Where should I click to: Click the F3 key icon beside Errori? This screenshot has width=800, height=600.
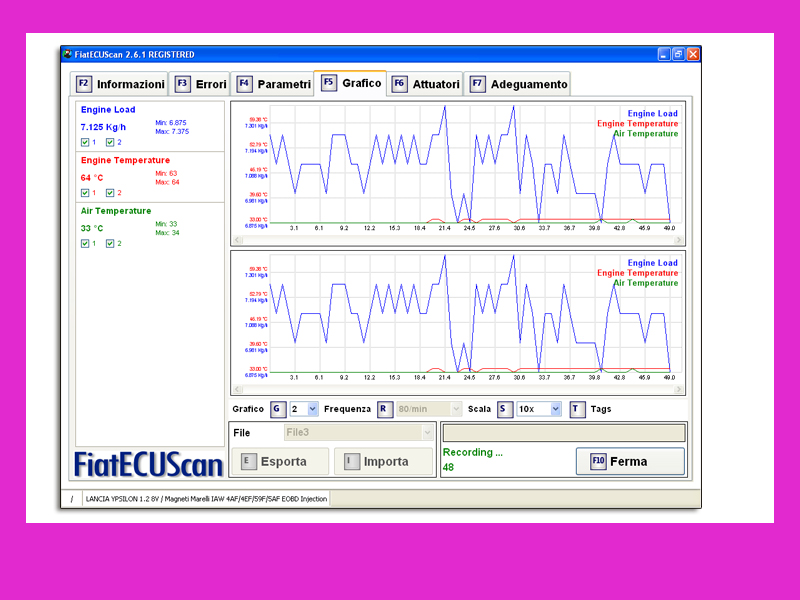tap(182, 84)
